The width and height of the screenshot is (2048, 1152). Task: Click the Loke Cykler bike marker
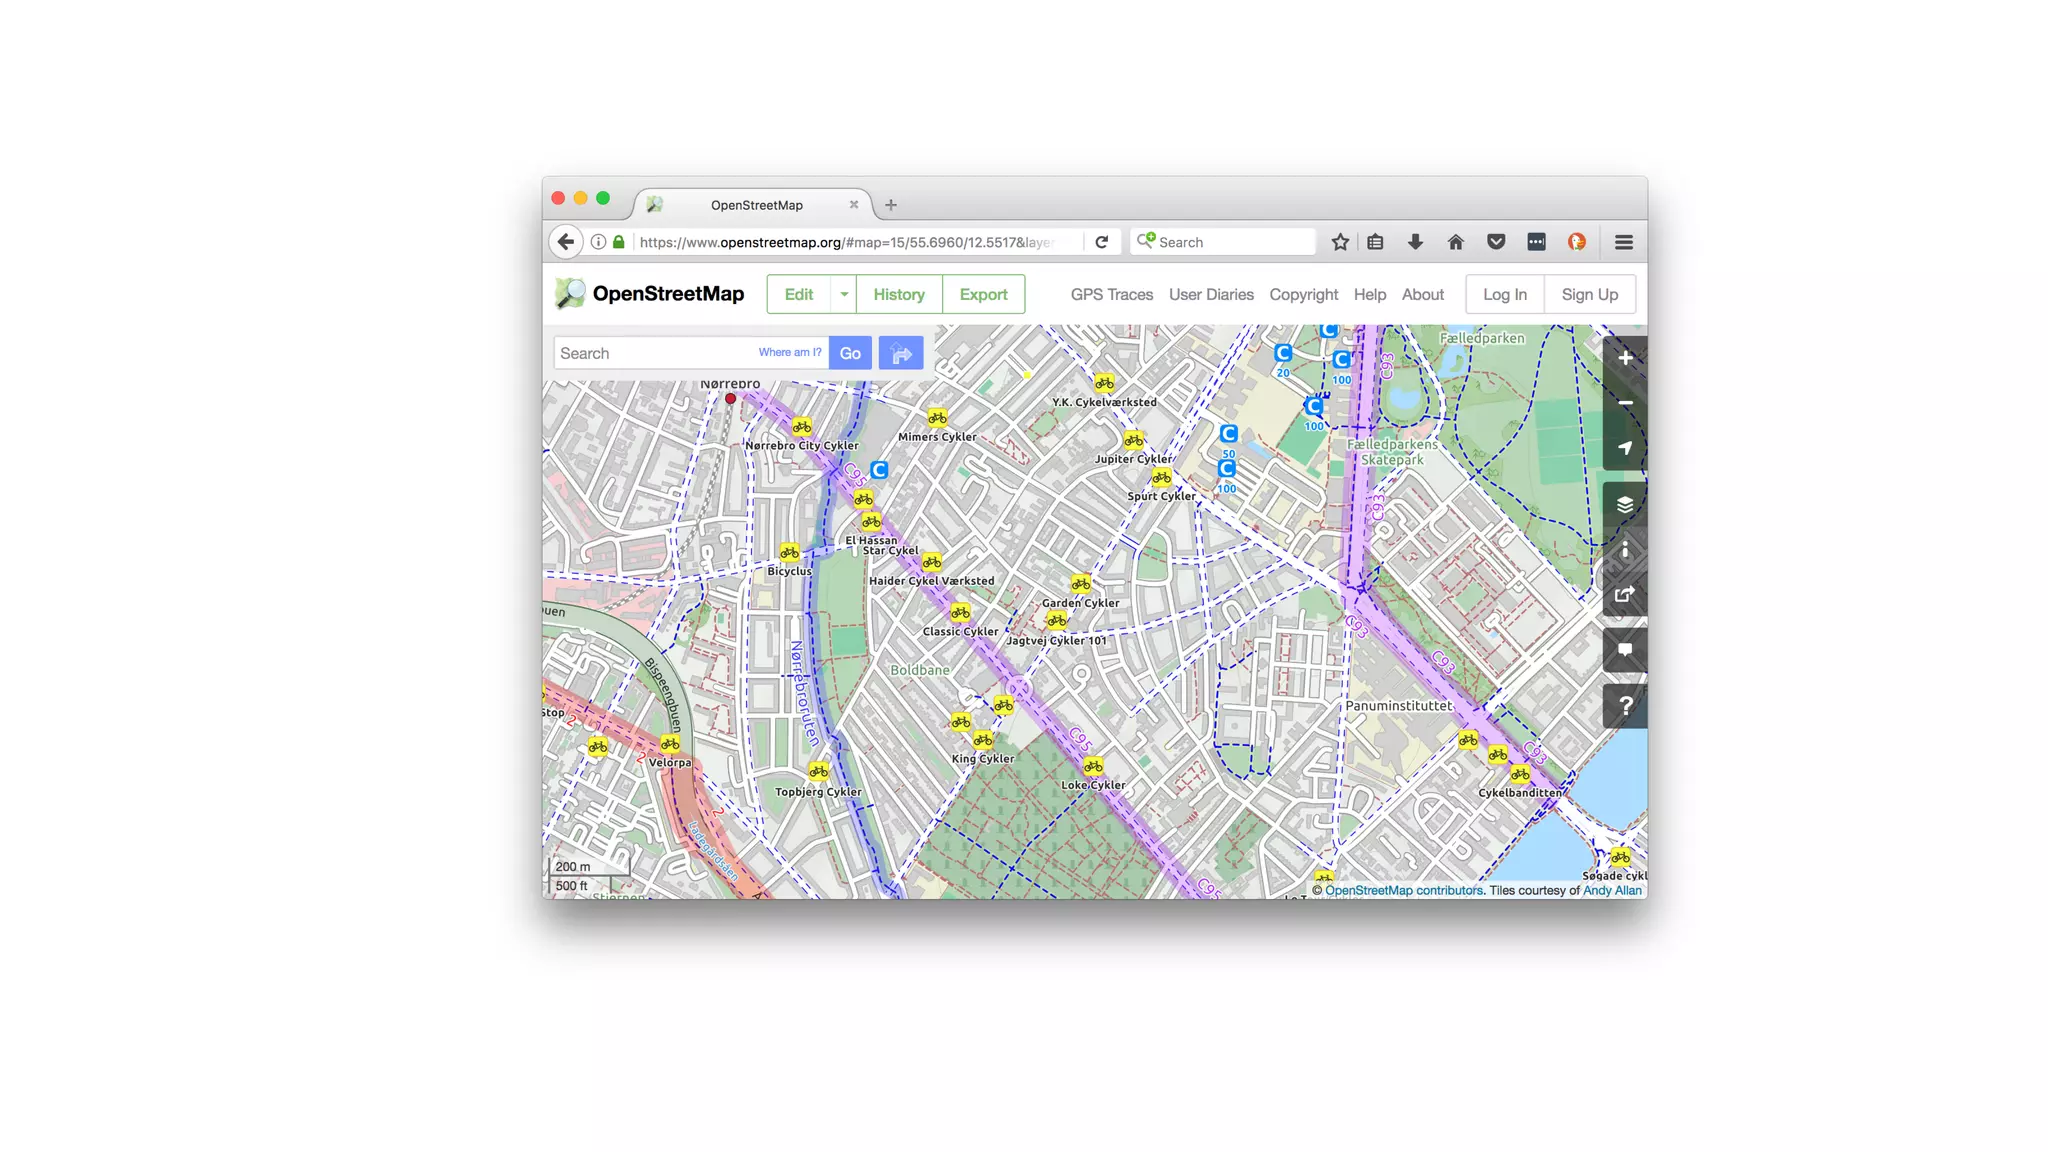(x=1093, y=767)
